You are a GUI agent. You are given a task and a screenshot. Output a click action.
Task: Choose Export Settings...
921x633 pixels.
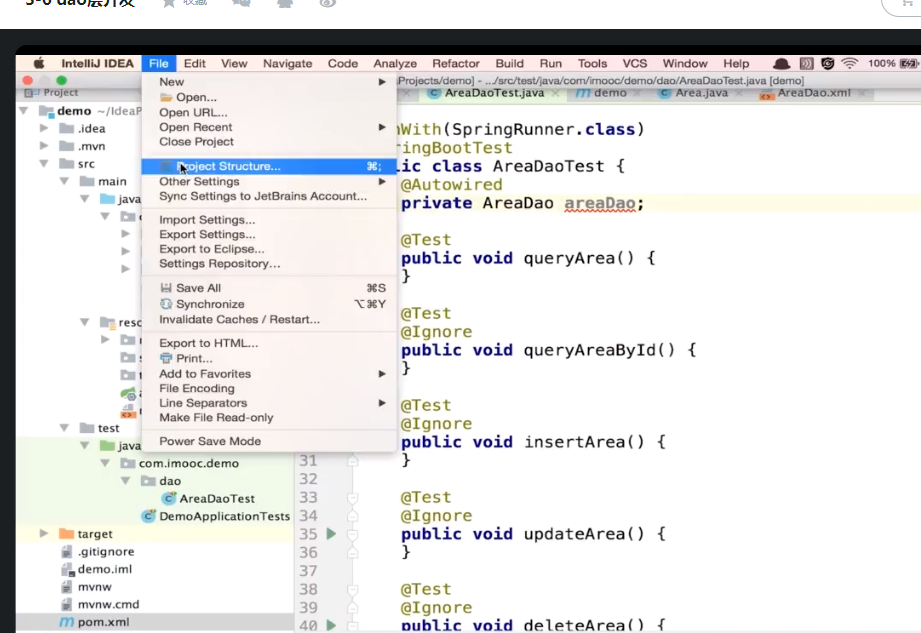[x=269, y=234]
